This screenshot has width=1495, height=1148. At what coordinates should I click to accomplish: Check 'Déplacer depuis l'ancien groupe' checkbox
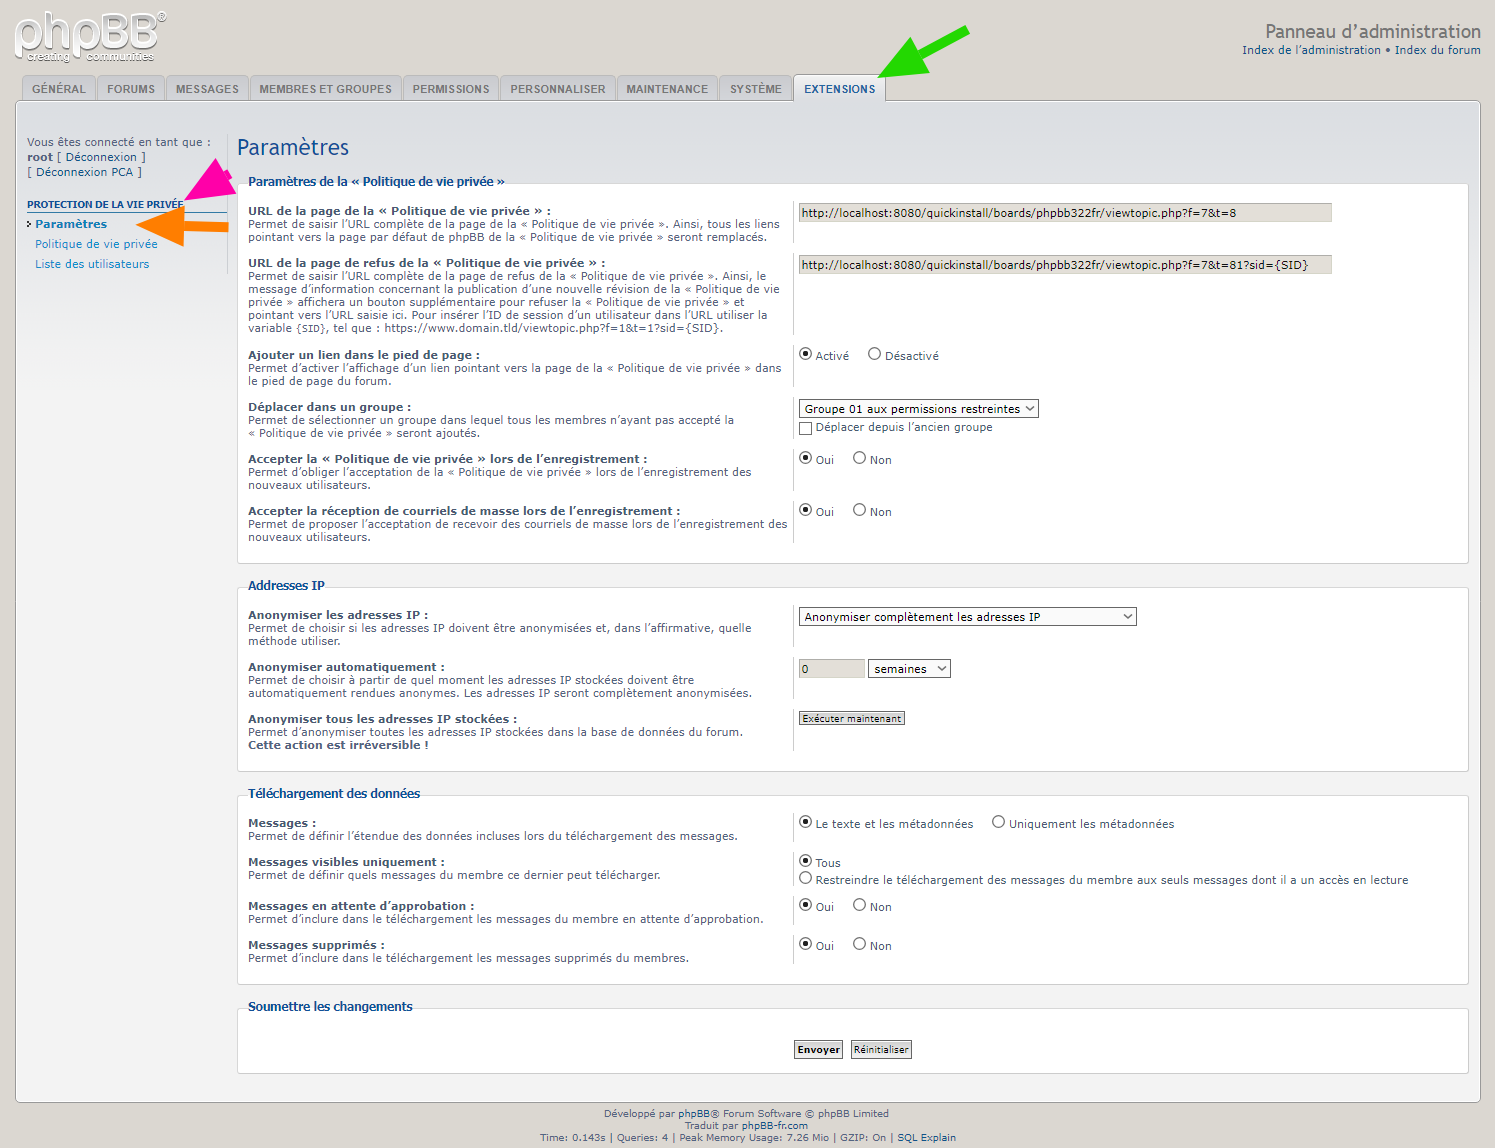(x=806, y=428)
